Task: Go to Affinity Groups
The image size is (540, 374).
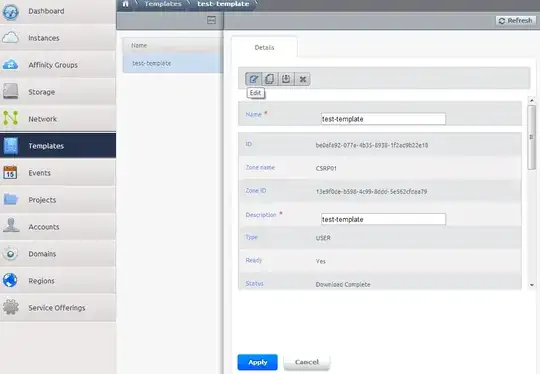Action: click(58, 65)
